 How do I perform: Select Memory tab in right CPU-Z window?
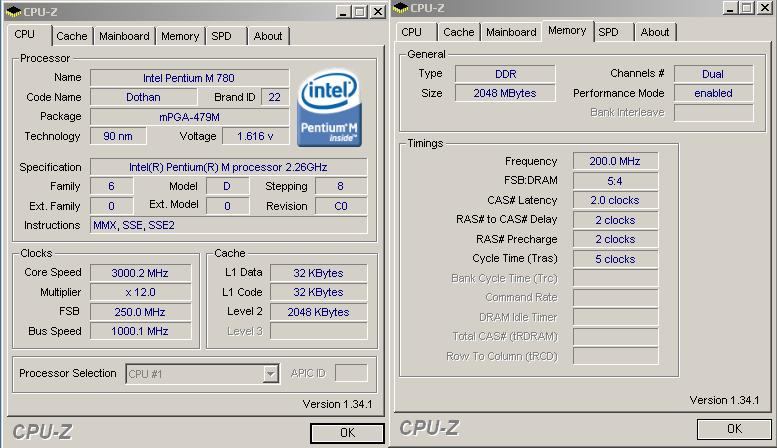[x=567, y=31]
